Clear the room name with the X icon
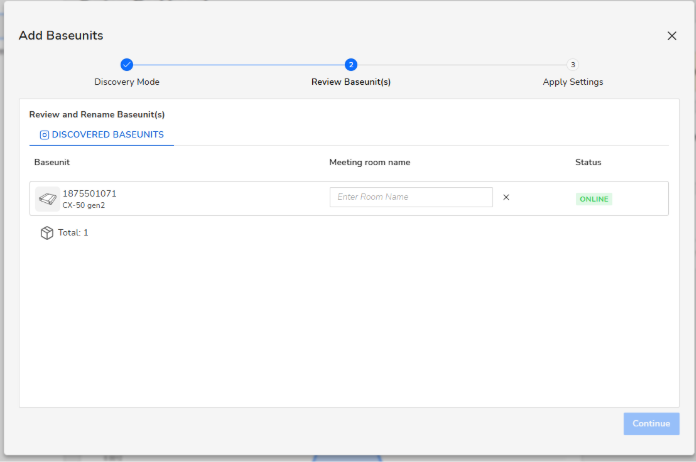This screenshot has height=462, width=696. tap(506, 197)
